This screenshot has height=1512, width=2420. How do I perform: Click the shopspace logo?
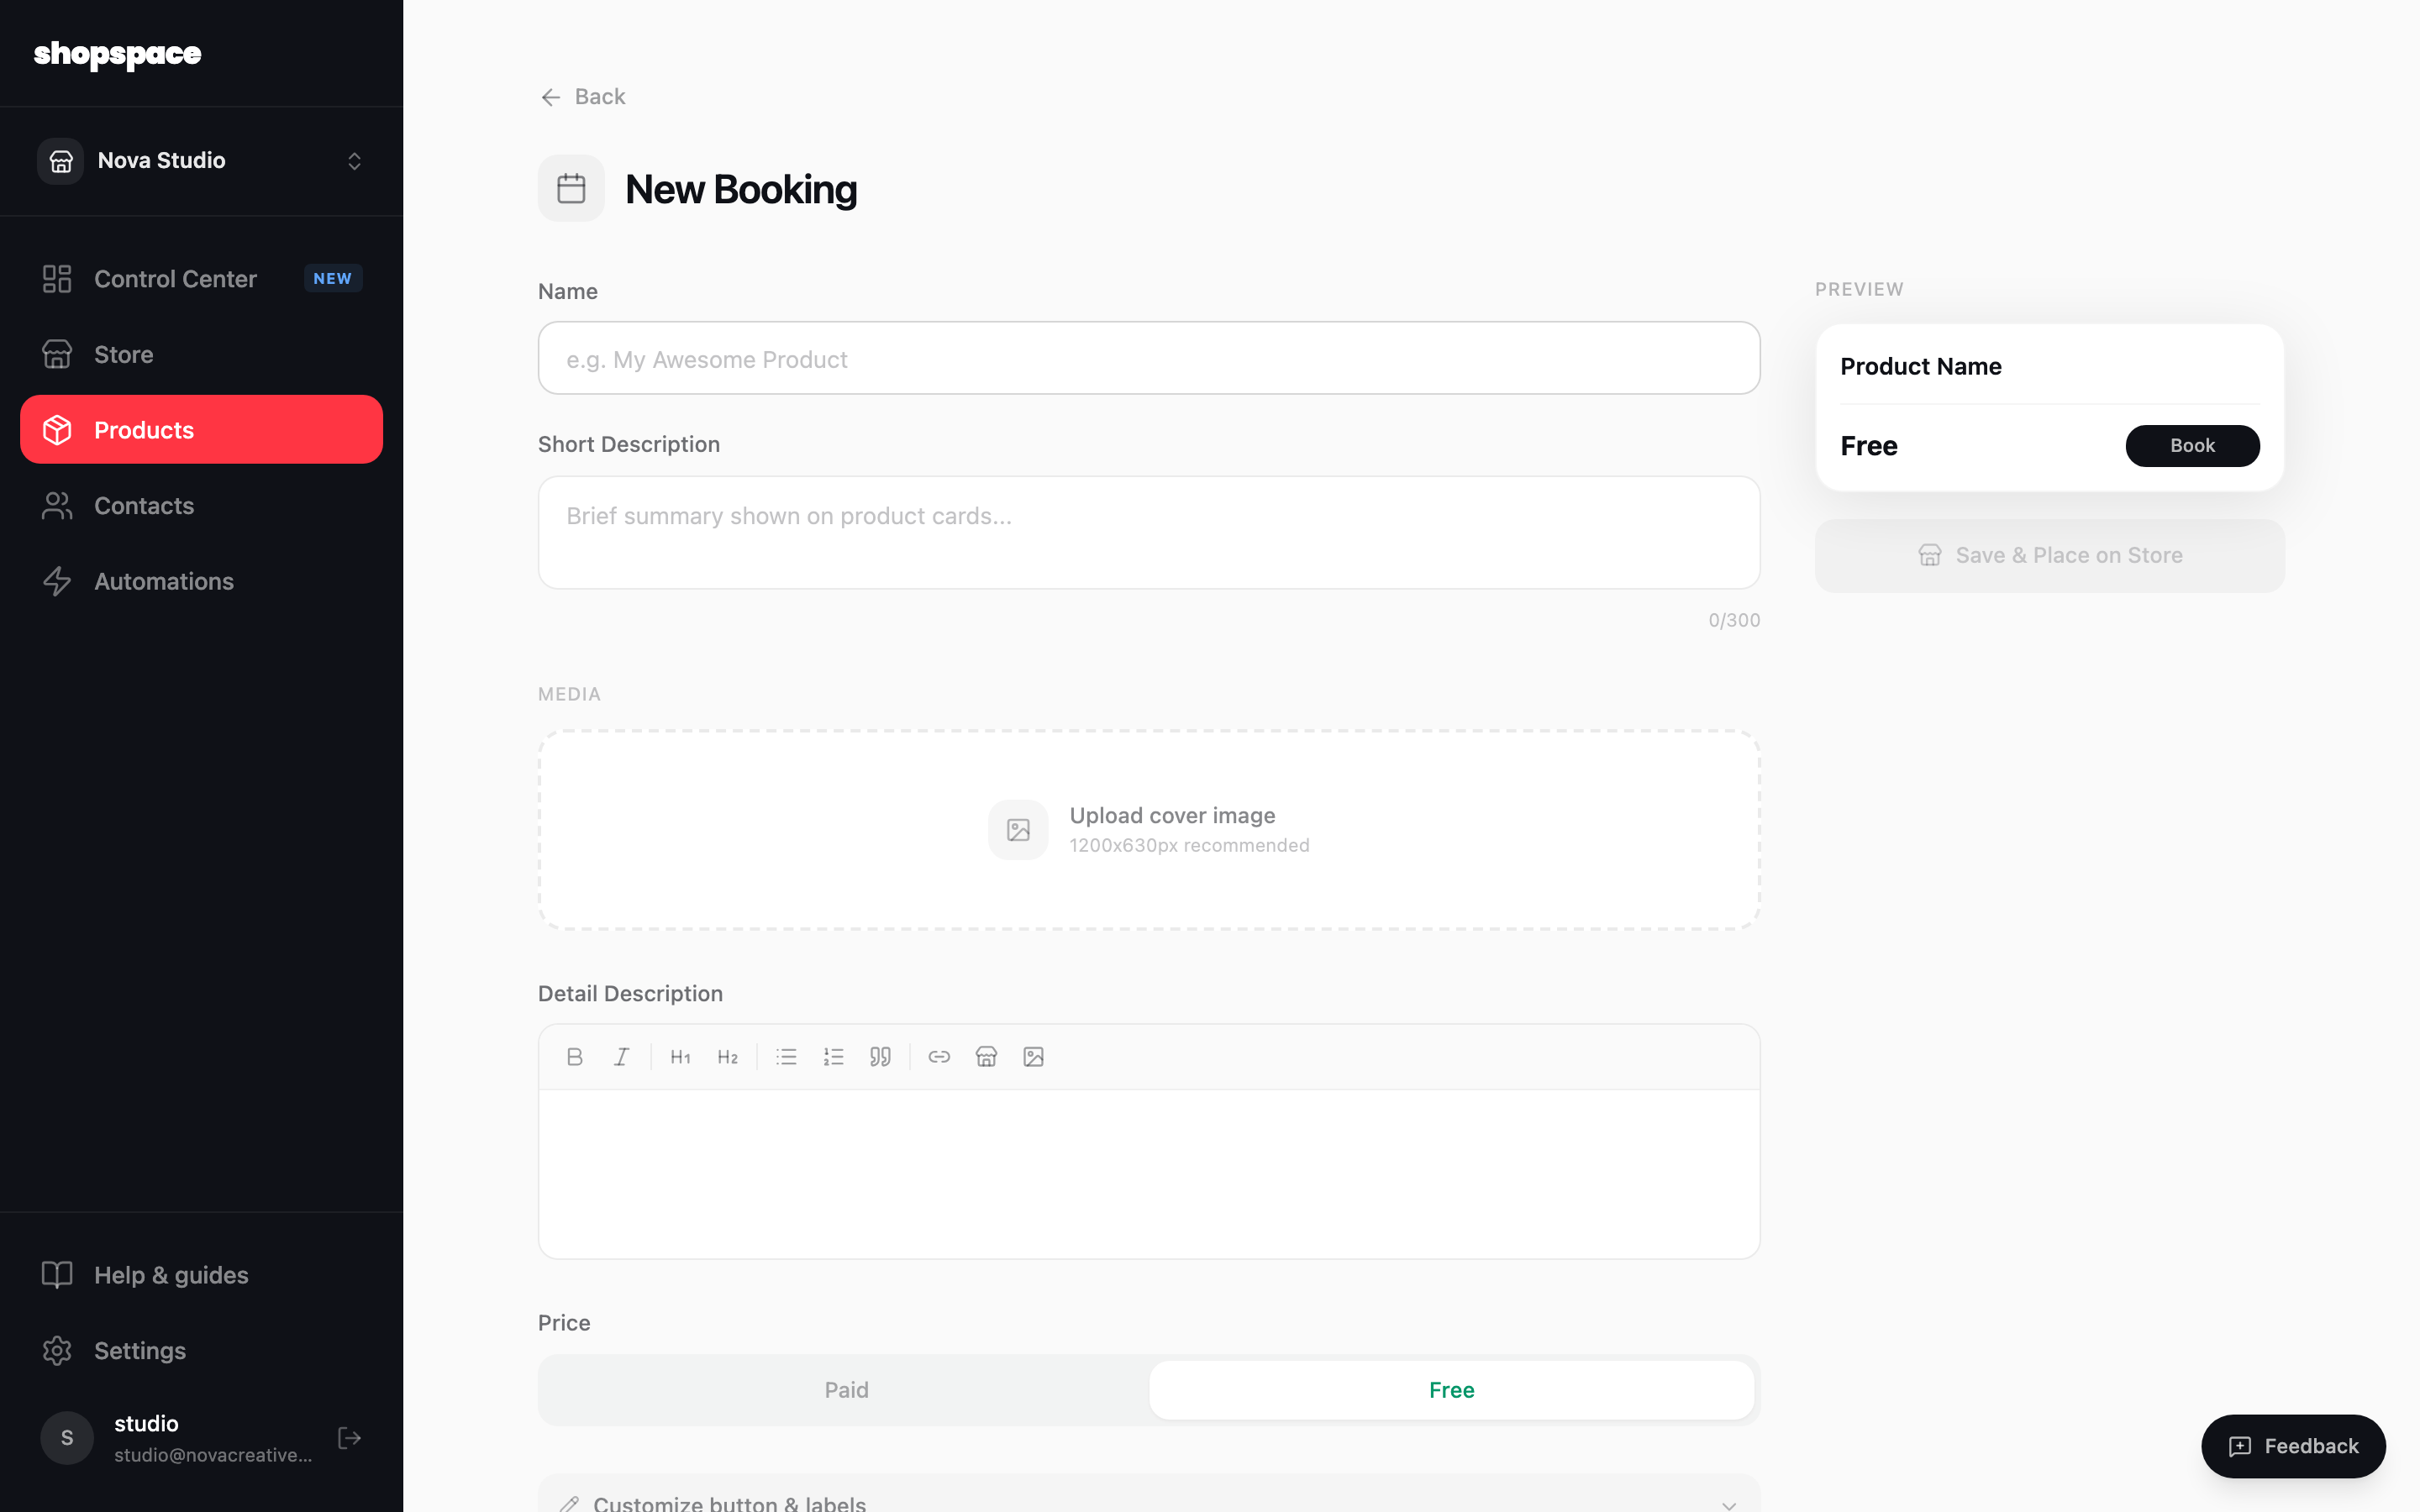click(x=117, y=54)
